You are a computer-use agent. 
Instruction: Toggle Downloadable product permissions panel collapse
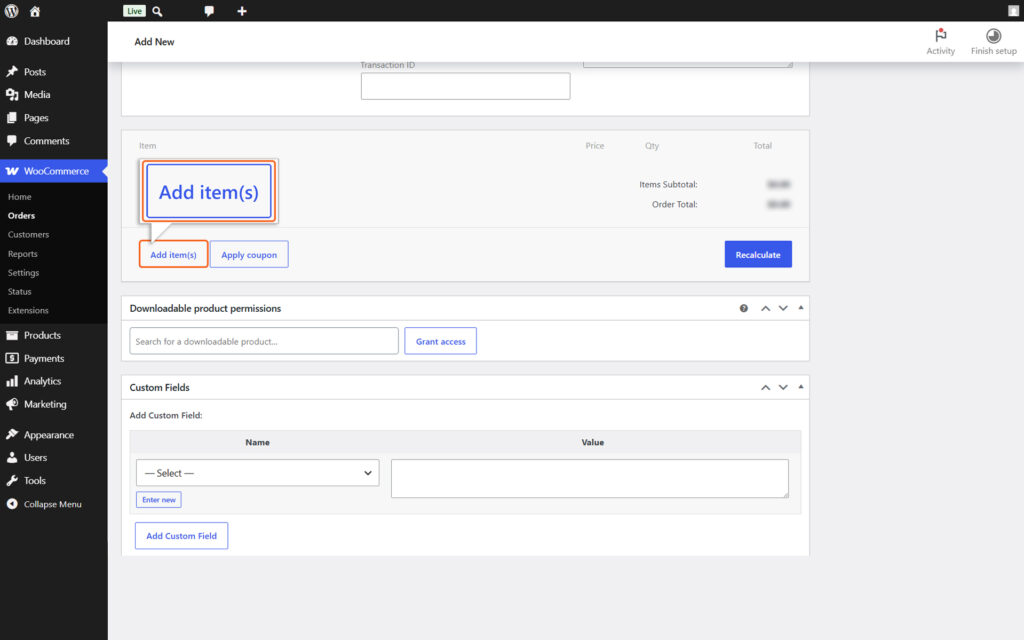point(801,308)
